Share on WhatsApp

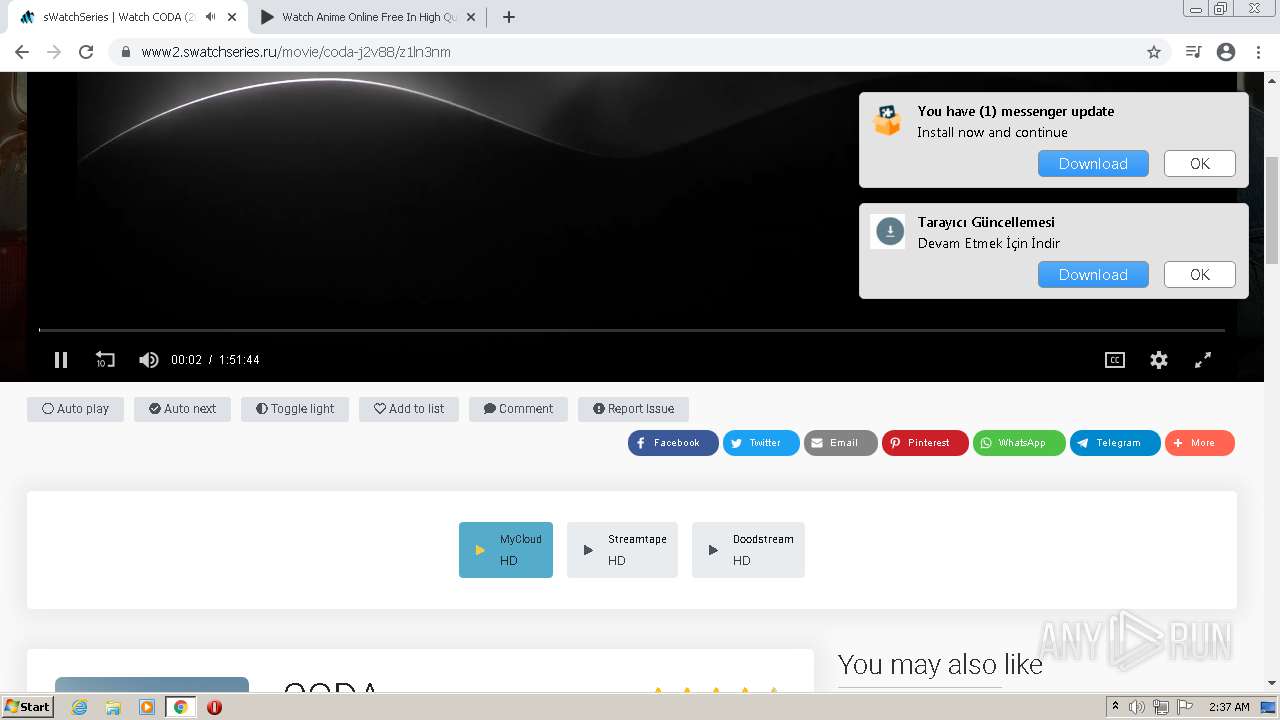(x=1019, y=443)
